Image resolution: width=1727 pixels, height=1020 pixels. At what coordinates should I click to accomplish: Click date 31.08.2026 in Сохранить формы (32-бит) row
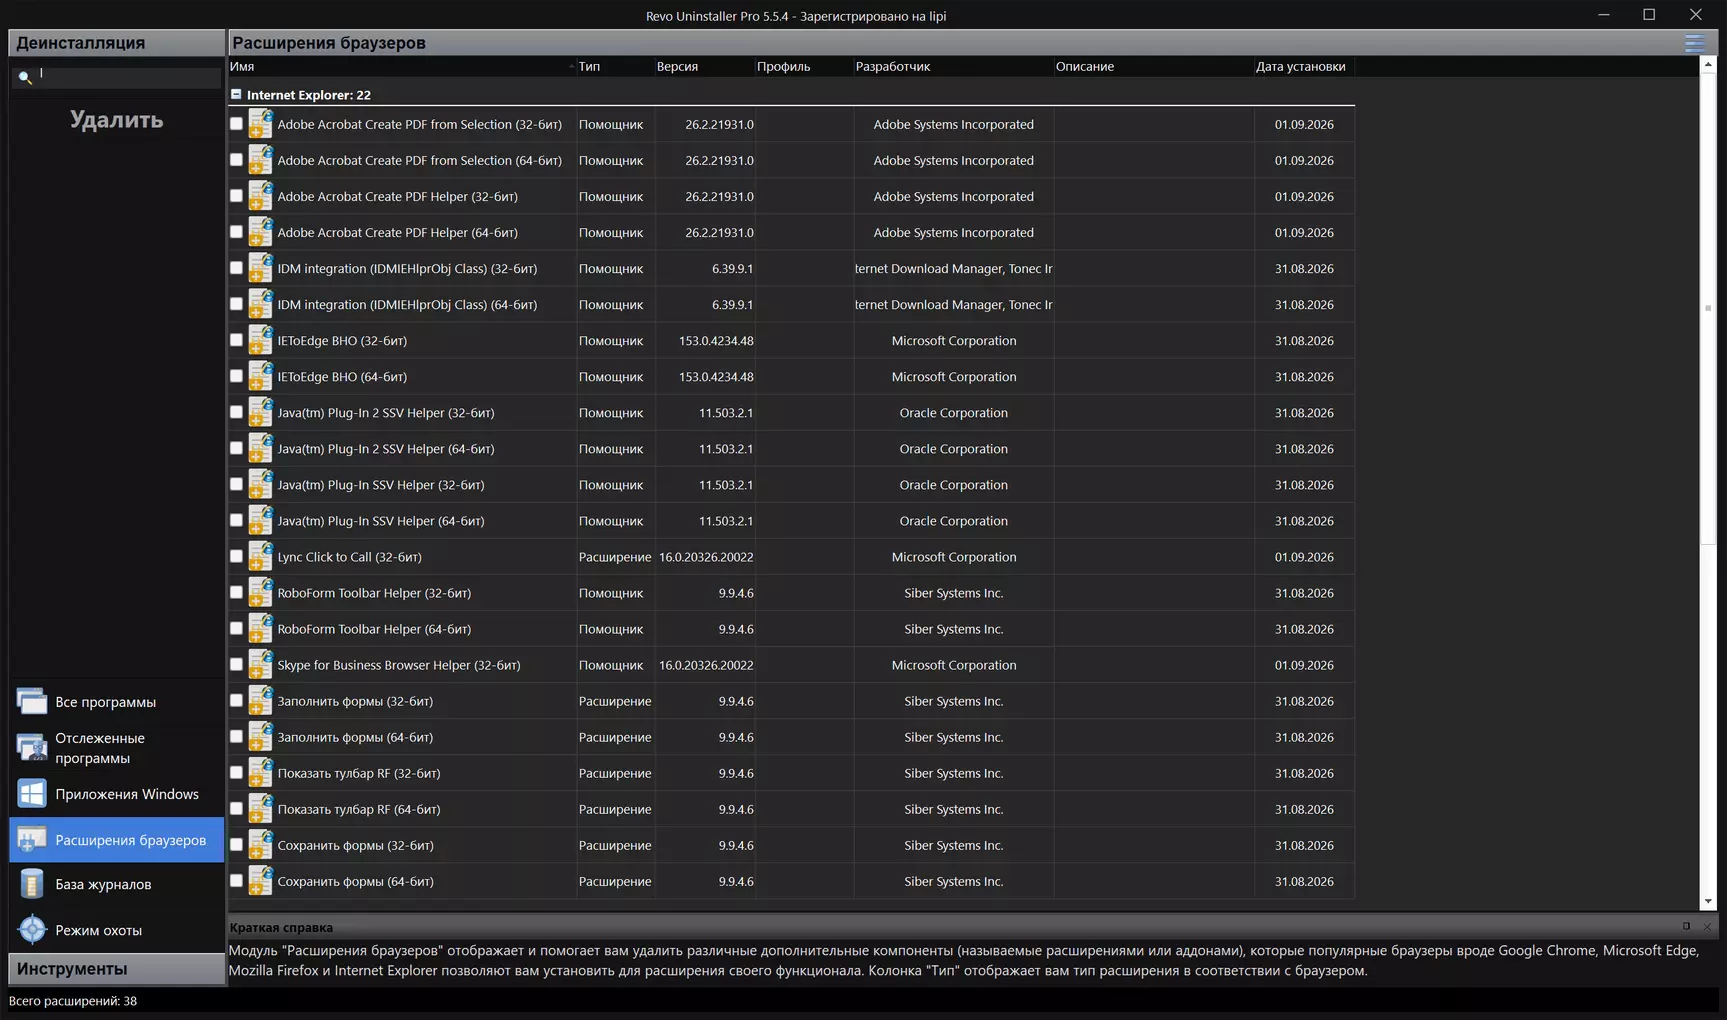pyautogui.click(x=1304, y=845)
